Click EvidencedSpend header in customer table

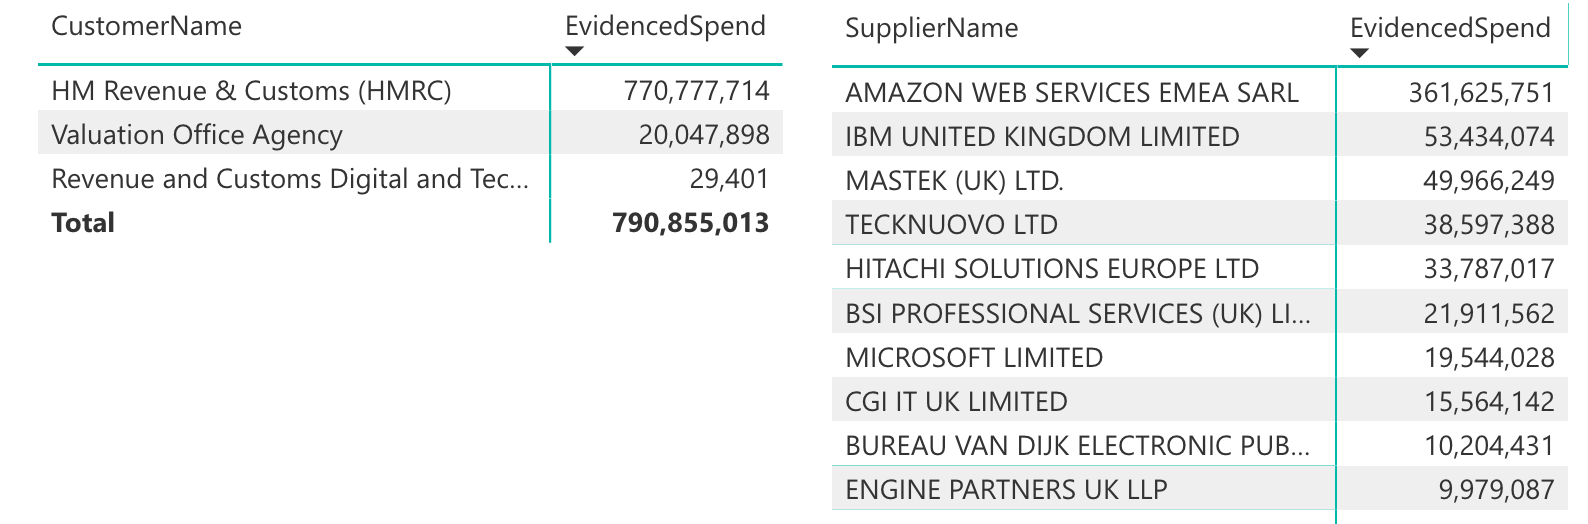(665, 26)
